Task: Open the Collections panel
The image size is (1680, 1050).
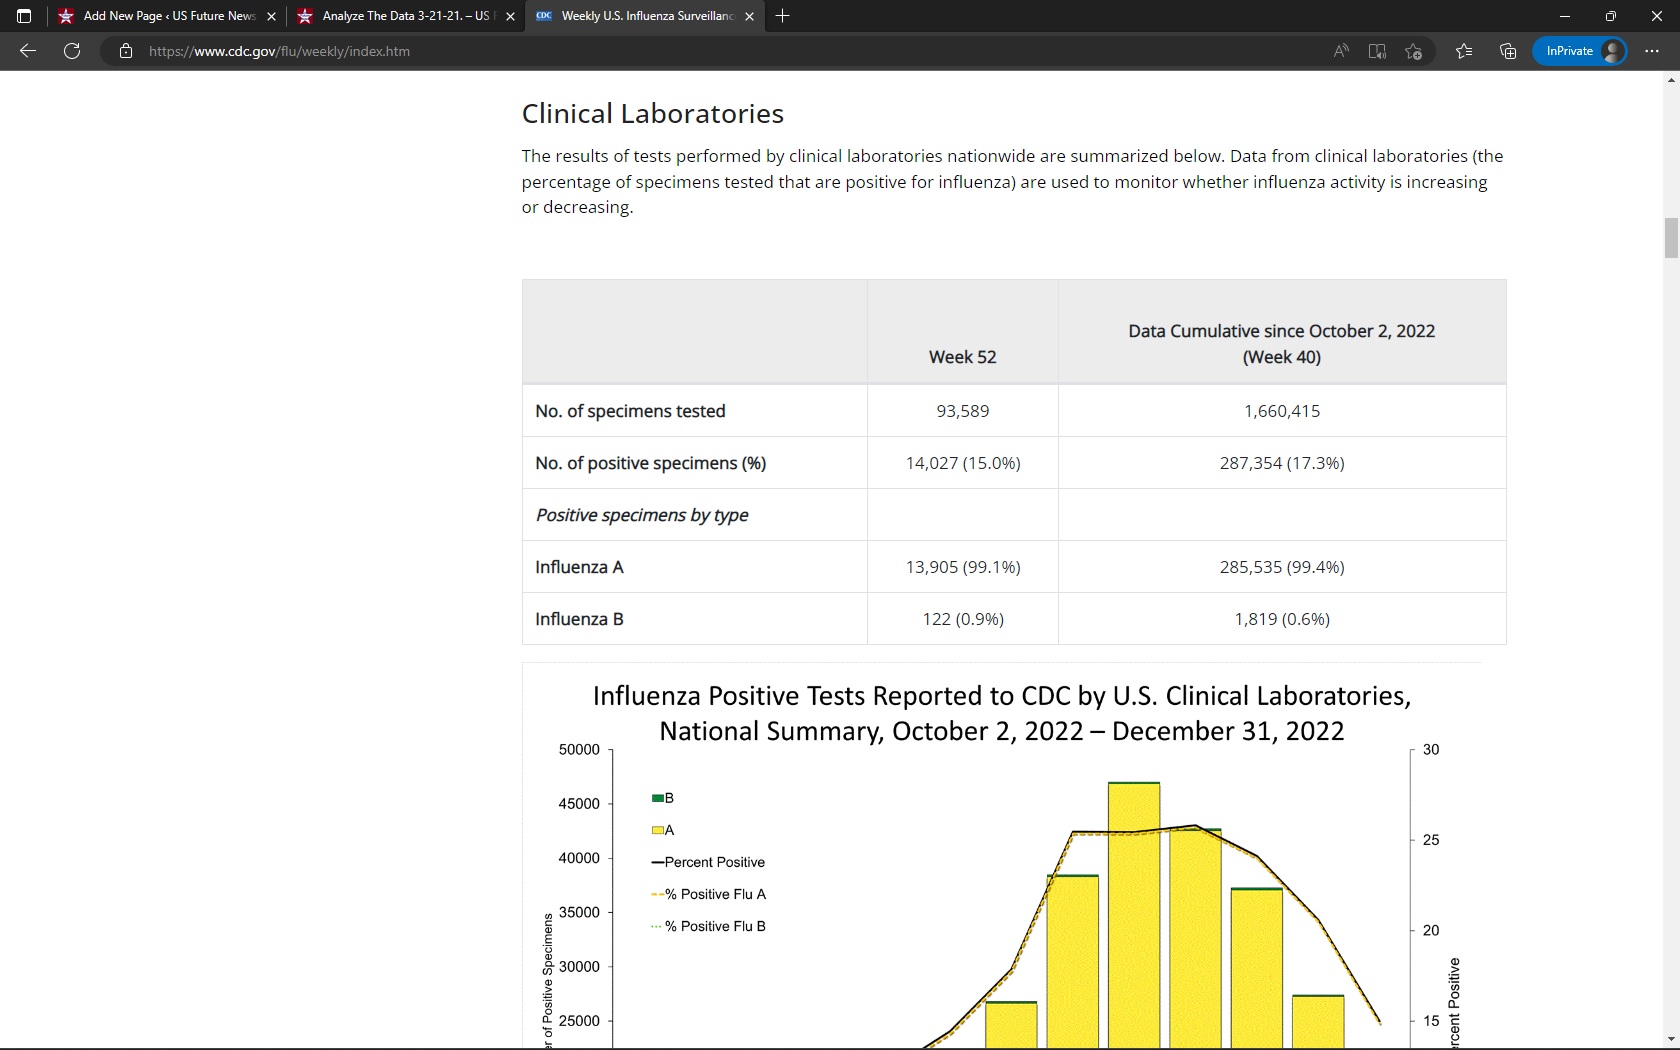Action: [1508, 51]
